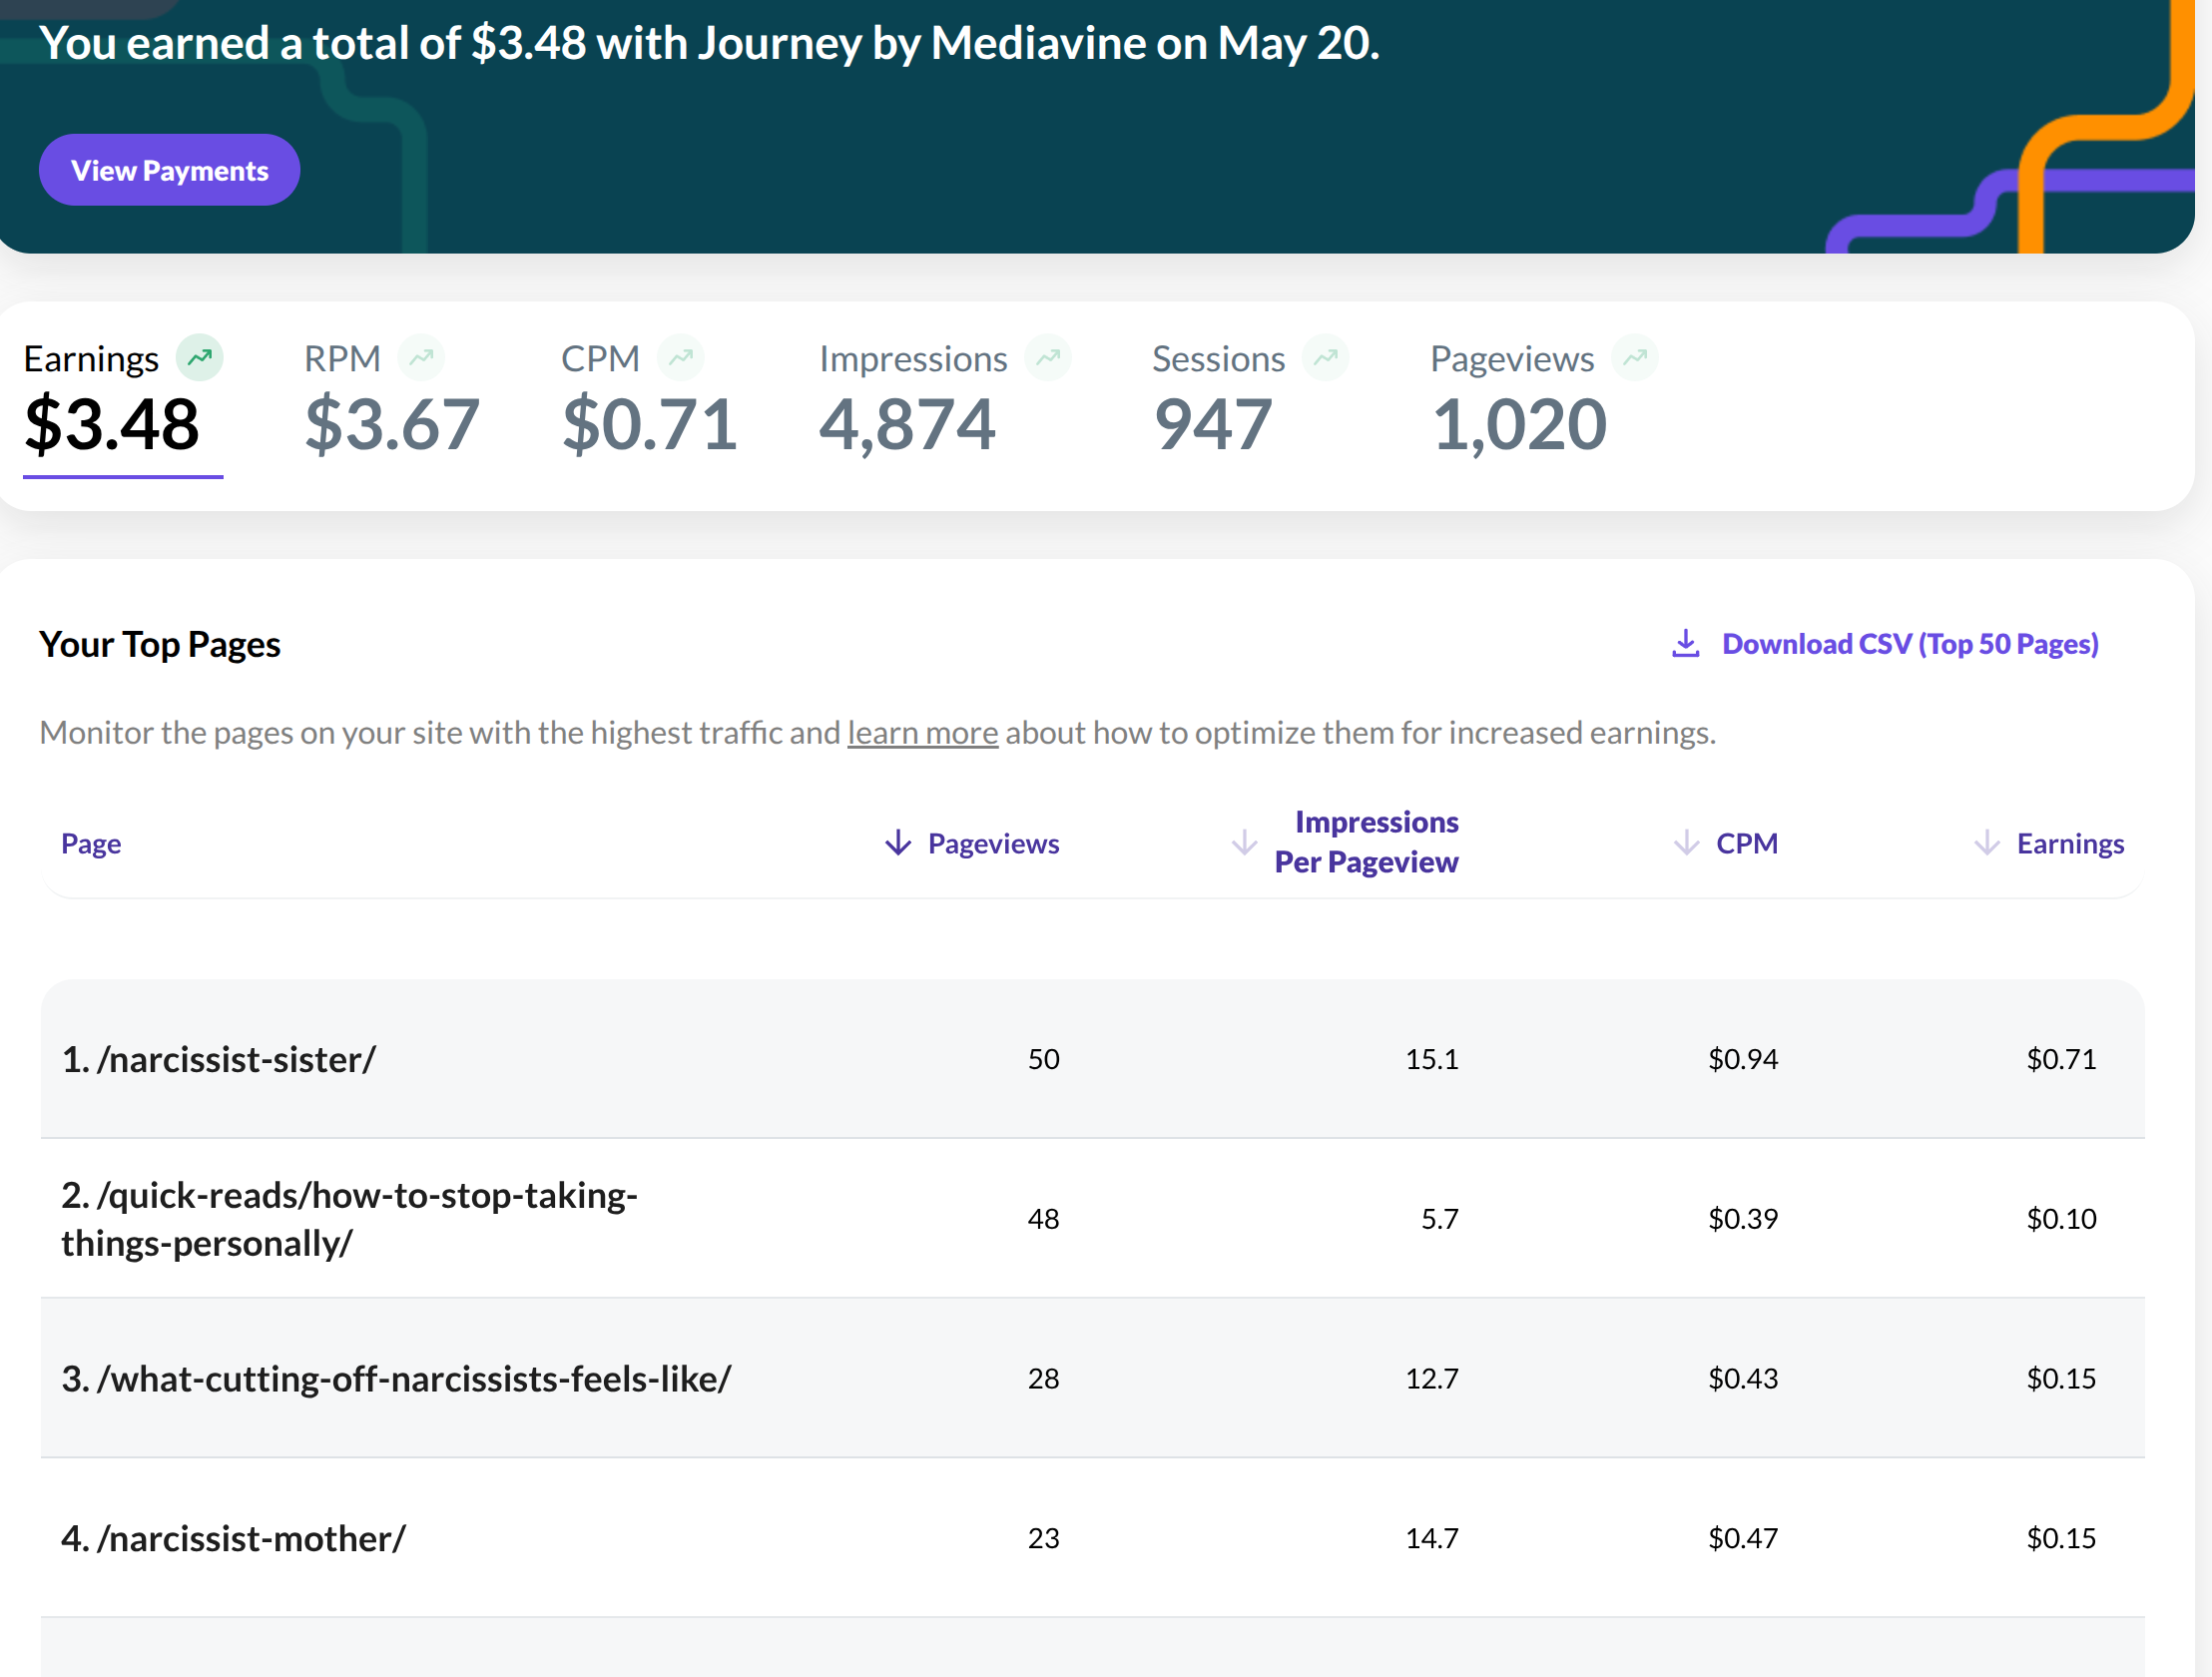Viewport: 2212px width, 1677px height.
Task: Click Download CSV (Top 50 Pages) link
Action: (1909, 644)
